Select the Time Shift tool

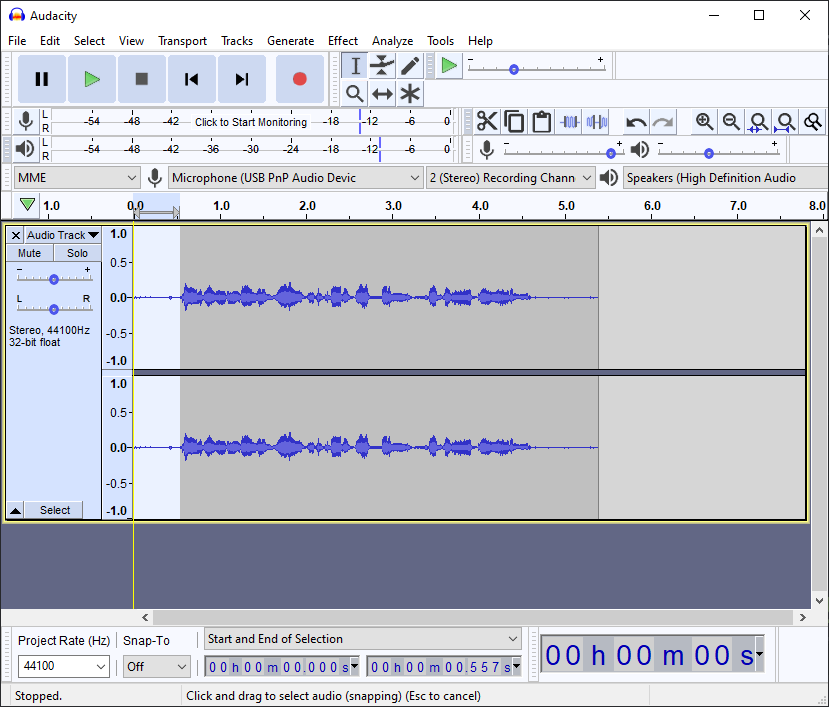pyautogui.click(x=382, y=94)
